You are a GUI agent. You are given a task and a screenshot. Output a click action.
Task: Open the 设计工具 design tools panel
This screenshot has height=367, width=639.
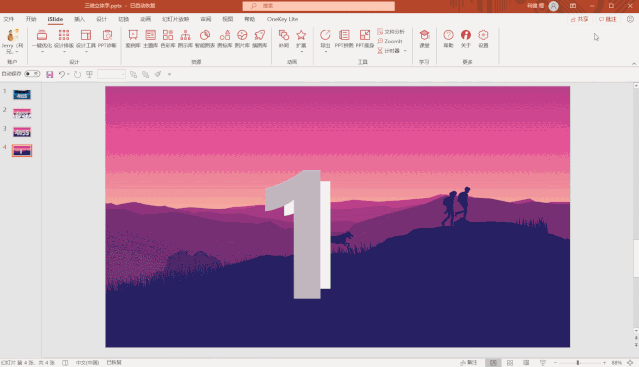86,39
